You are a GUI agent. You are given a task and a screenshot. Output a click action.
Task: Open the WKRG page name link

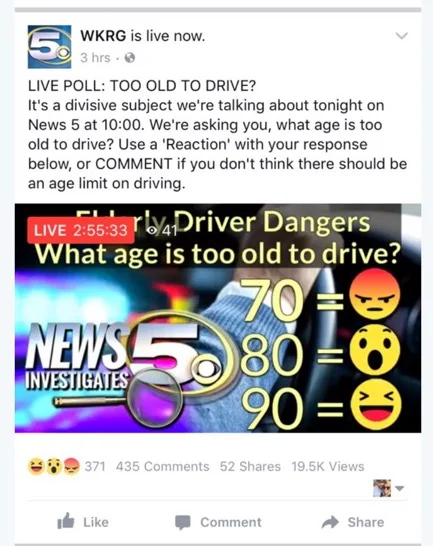point(103,36)
